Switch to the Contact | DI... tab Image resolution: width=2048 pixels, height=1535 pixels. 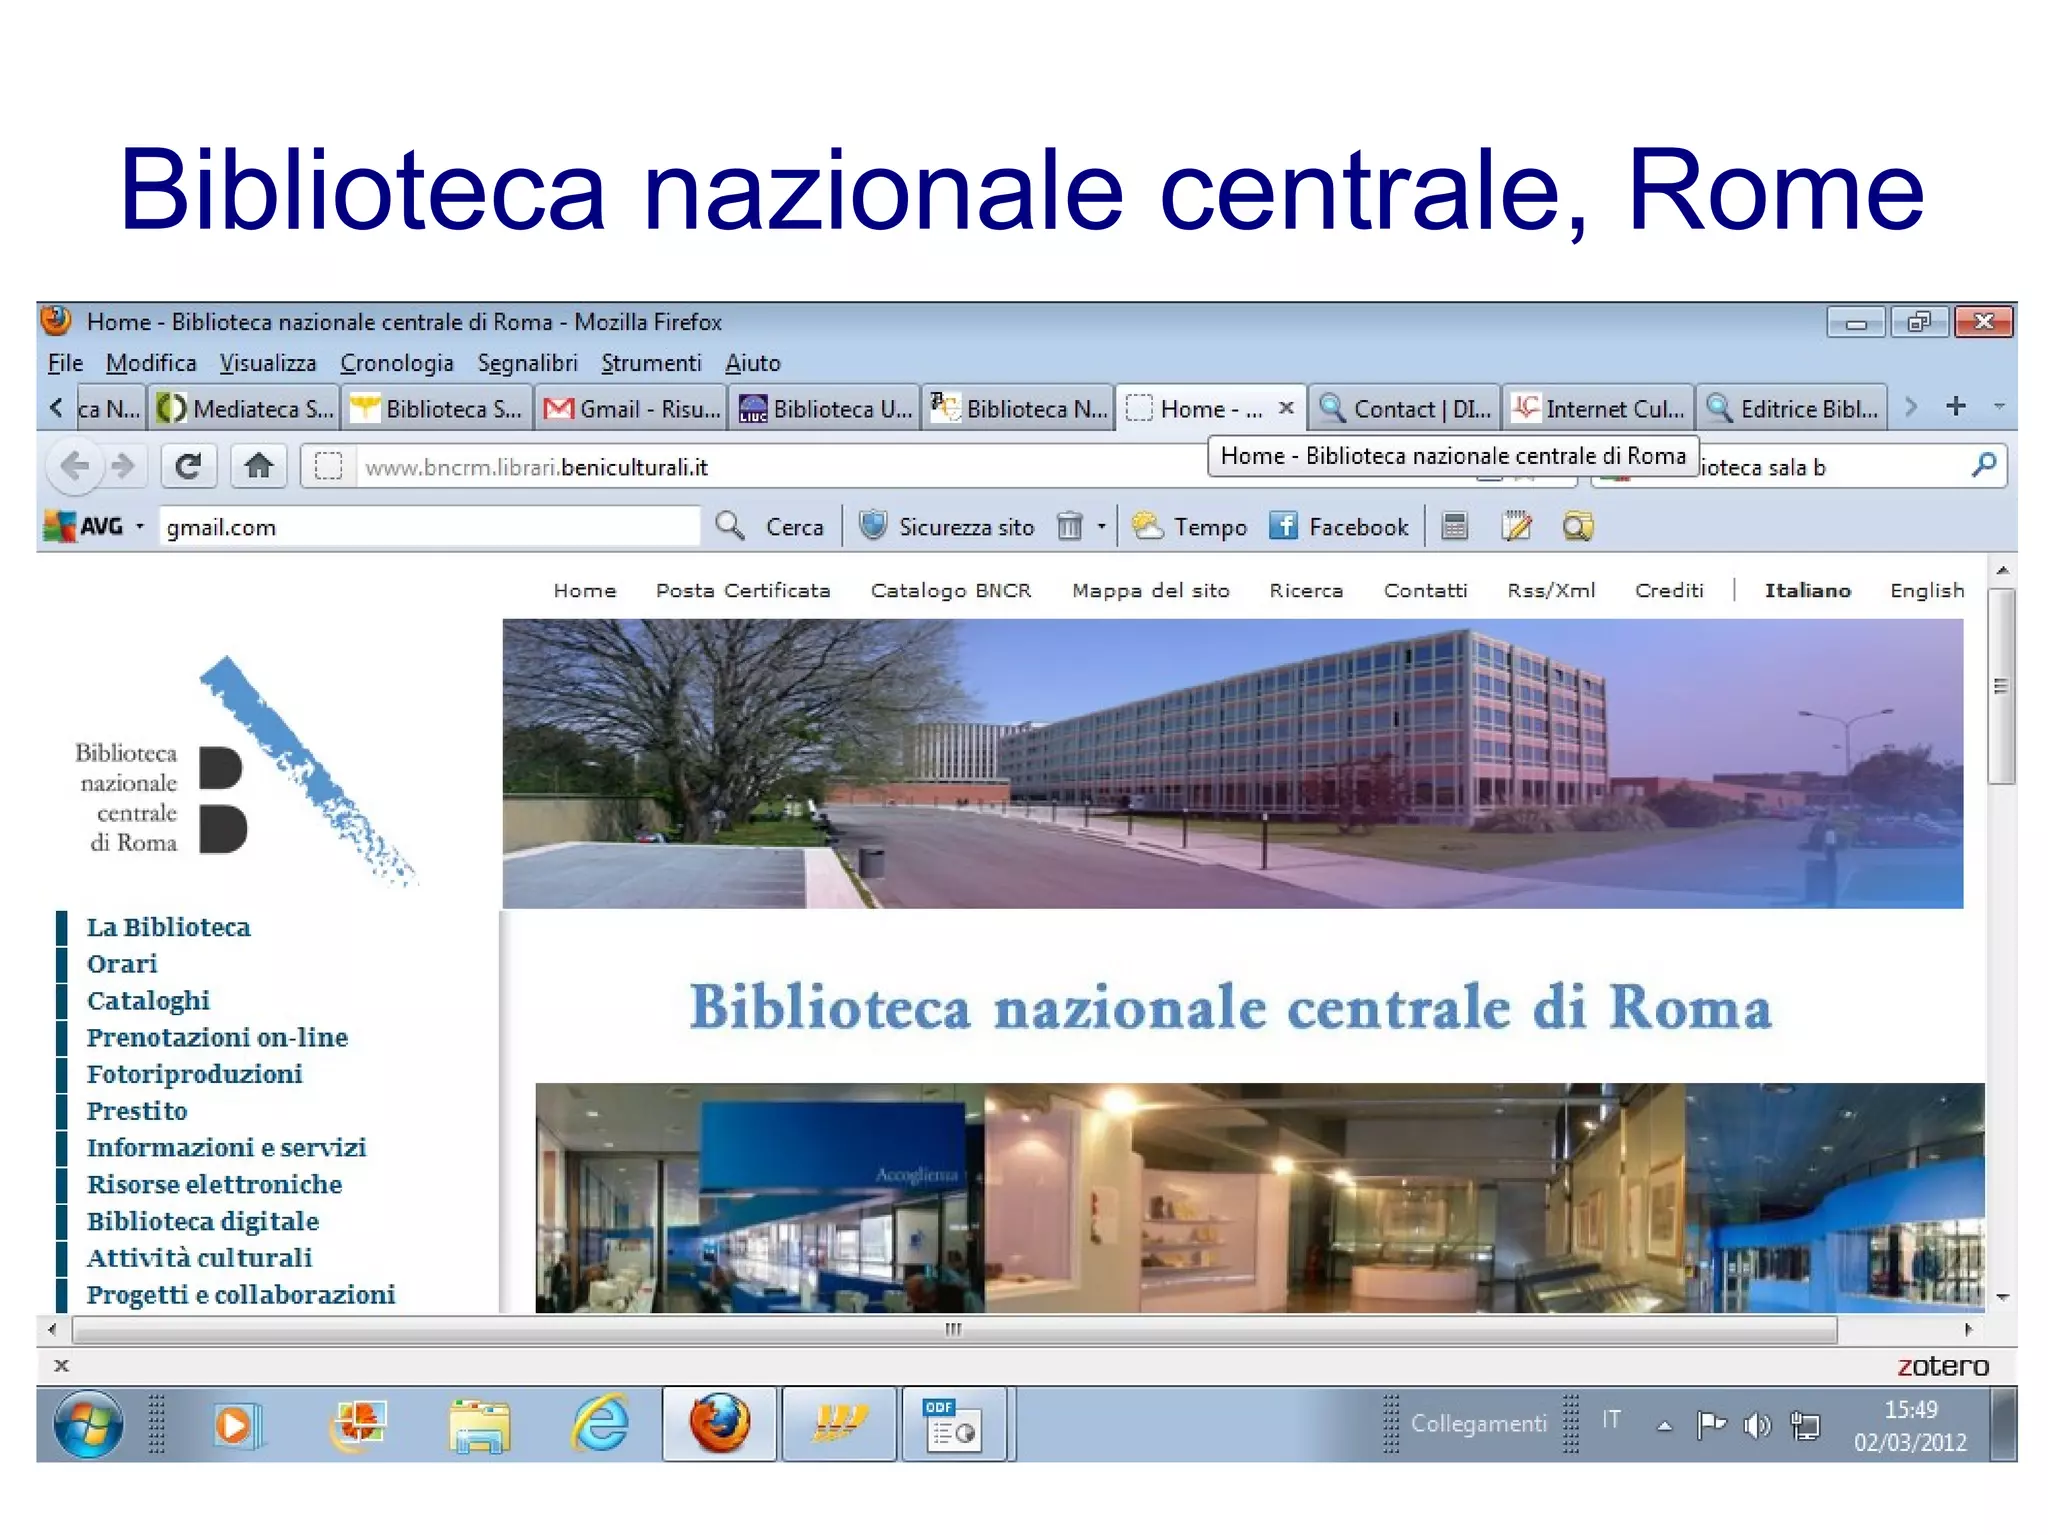coord(1404,408)
